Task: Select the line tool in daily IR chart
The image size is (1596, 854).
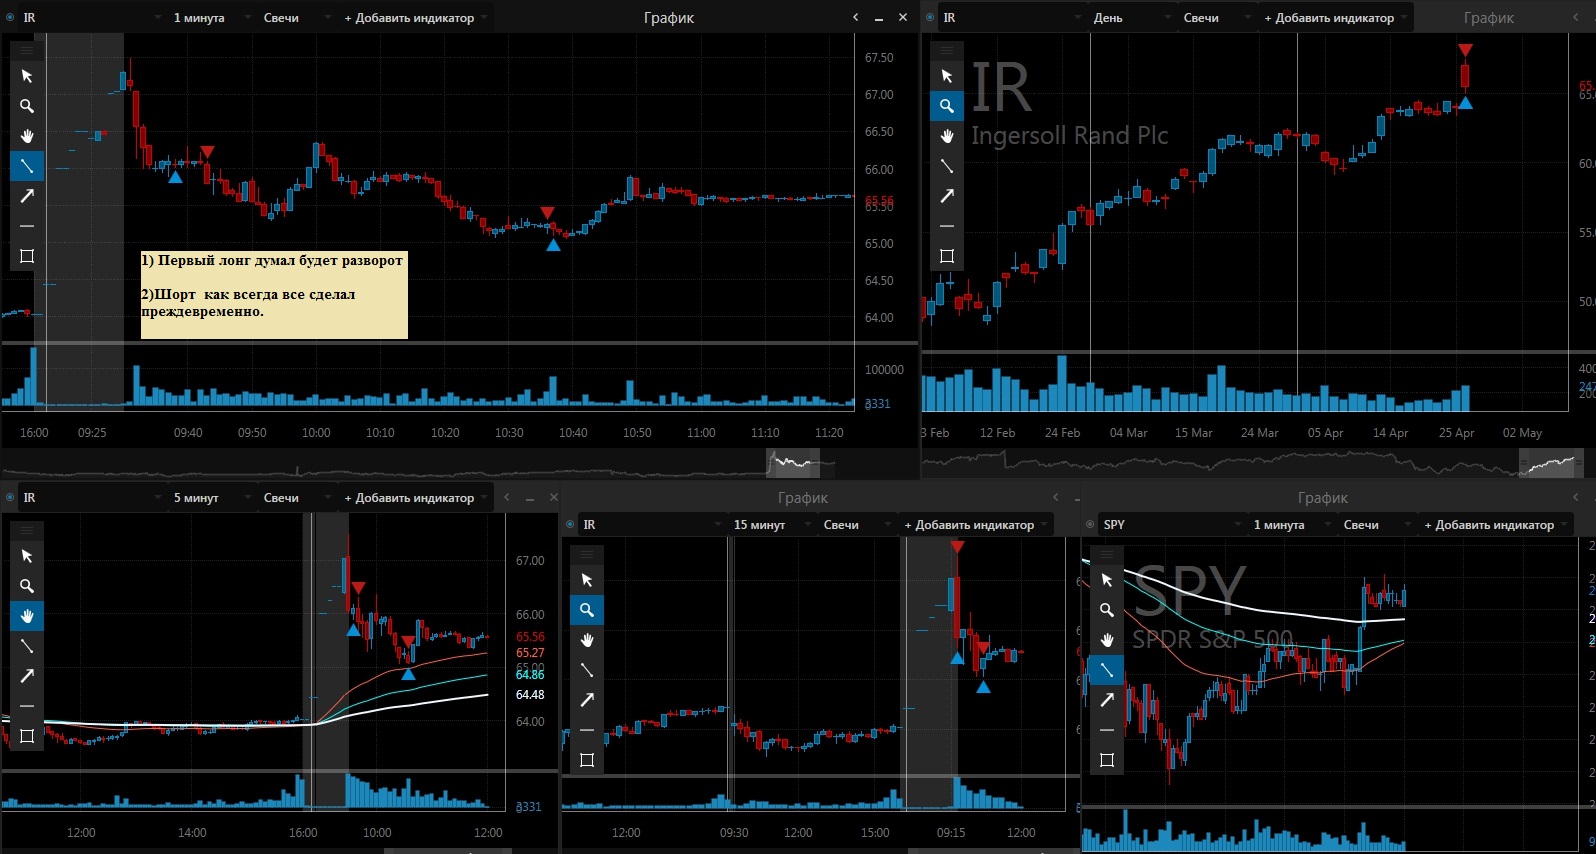Action: click(x=947, y=166)
